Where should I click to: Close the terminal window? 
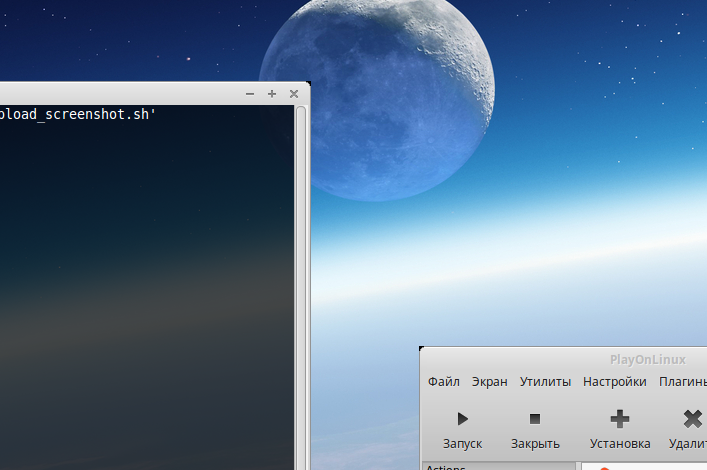294,94
